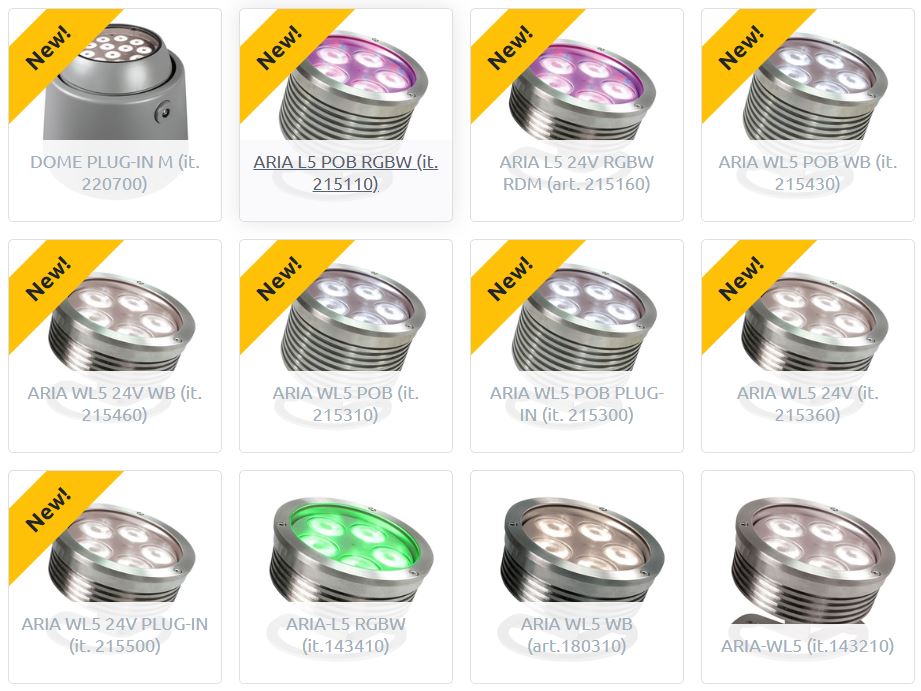This screenshot has width=921, height=691.
Task: Open the ARIA L5 24V RGBW RDM product image
Action: tap(577, 75)
